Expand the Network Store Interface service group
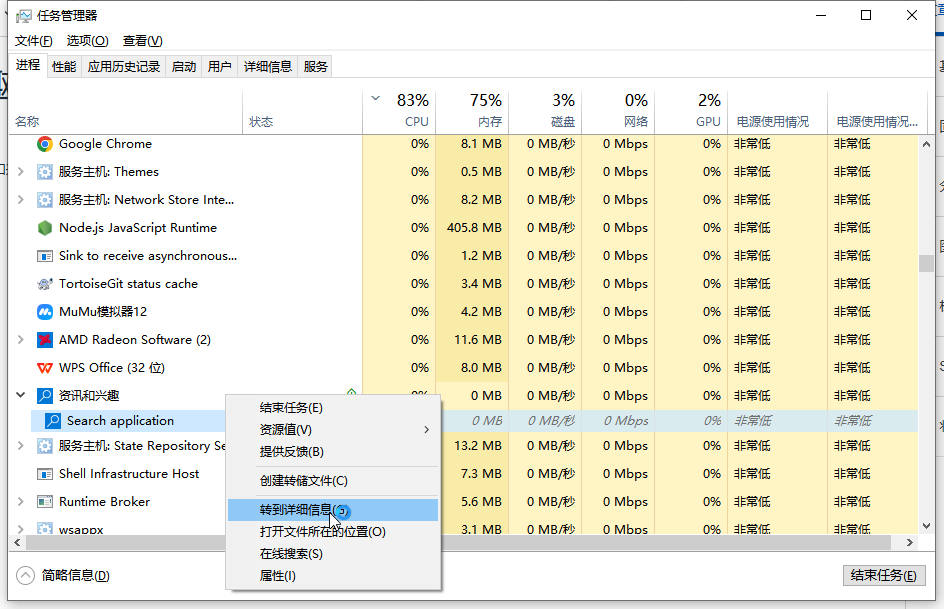Viewport: 944px width, 609px height. [20, 200]
